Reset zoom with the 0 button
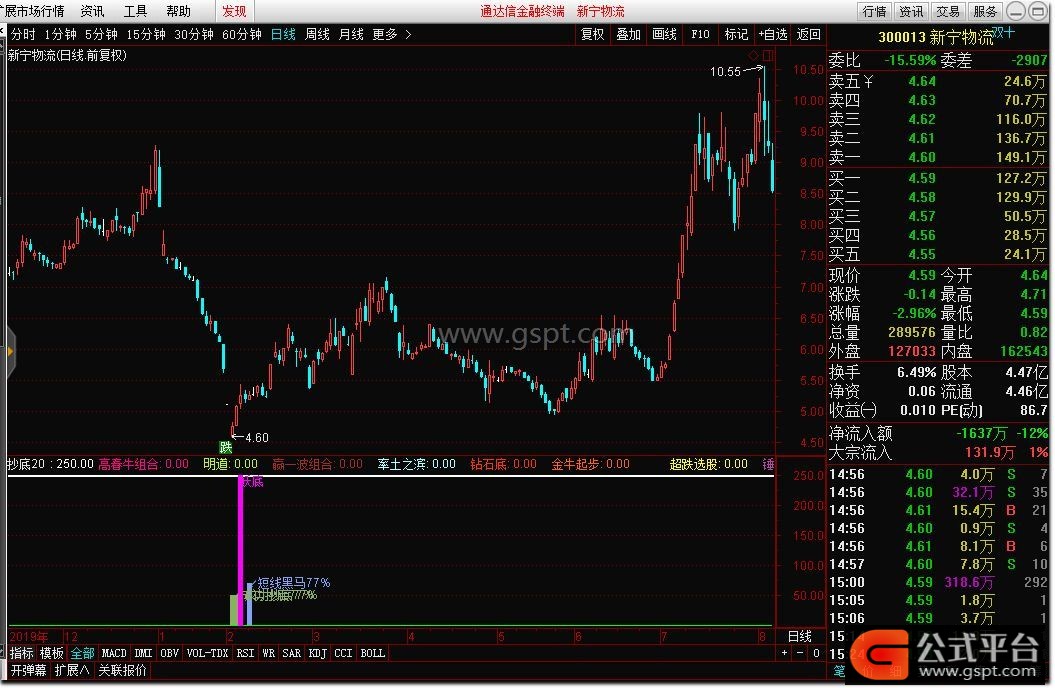 (x=816, y=653)
